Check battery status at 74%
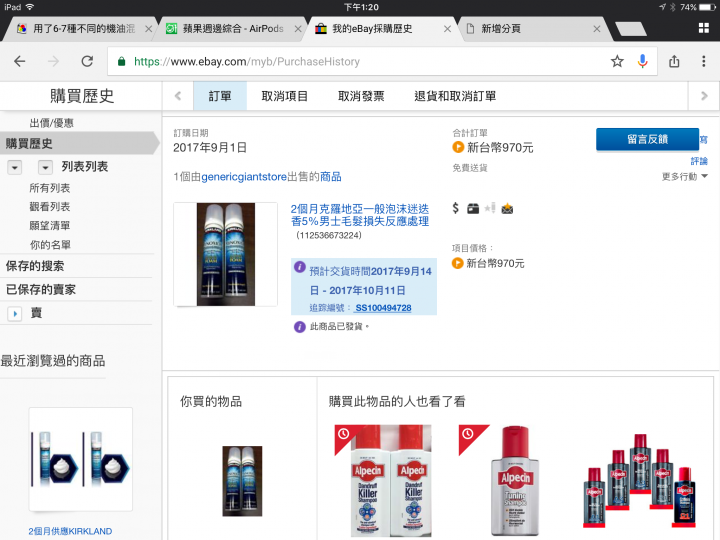 click(x=698, y=7)
